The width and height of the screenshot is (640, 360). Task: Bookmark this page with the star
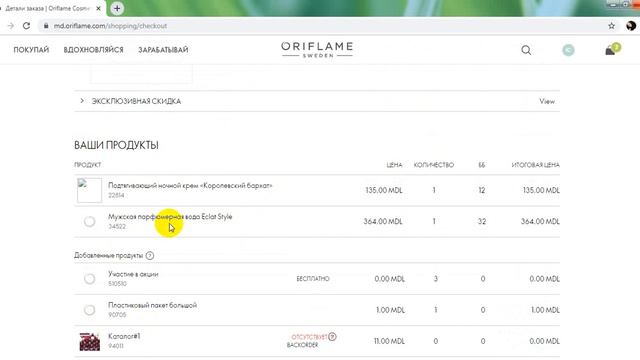click(x=611, y=26)
